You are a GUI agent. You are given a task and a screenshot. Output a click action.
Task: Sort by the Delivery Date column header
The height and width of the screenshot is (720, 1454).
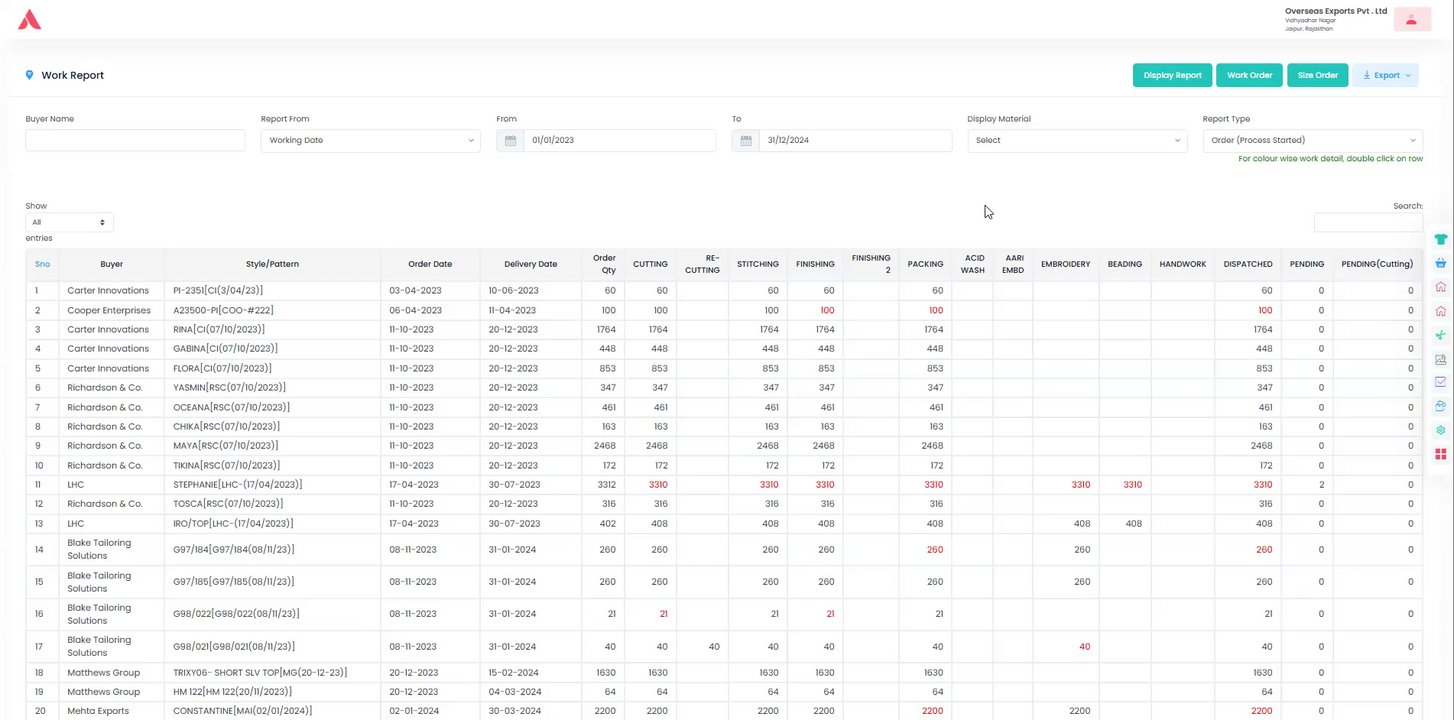531,264
